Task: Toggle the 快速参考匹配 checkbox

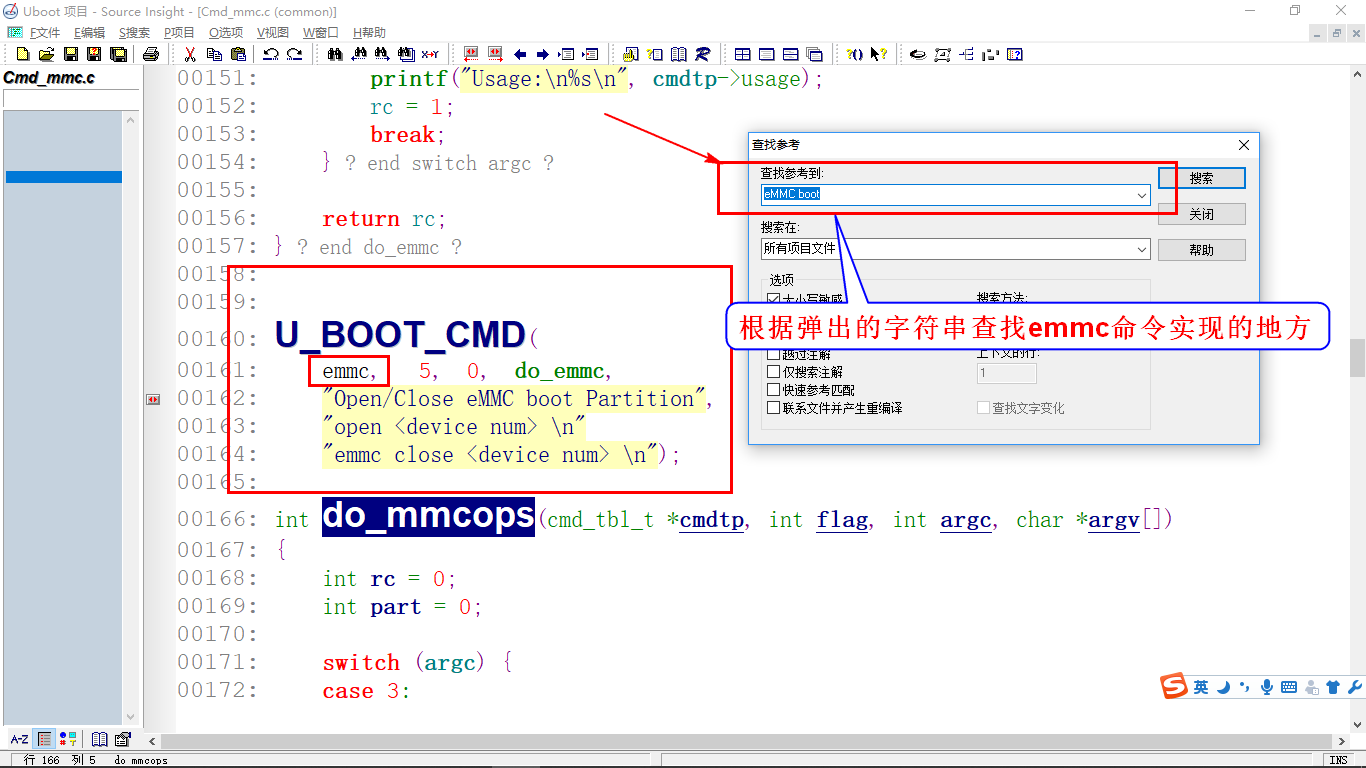Action: (x=773, y=390)
